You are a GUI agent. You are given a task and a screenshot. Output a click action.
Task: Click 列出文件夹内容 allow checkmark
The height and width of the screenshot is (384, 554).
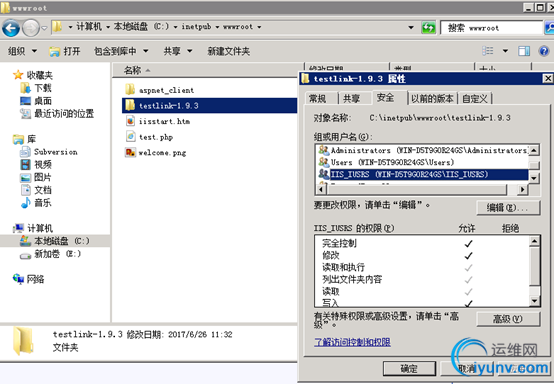pyautogui.click(x=468, y=280)
